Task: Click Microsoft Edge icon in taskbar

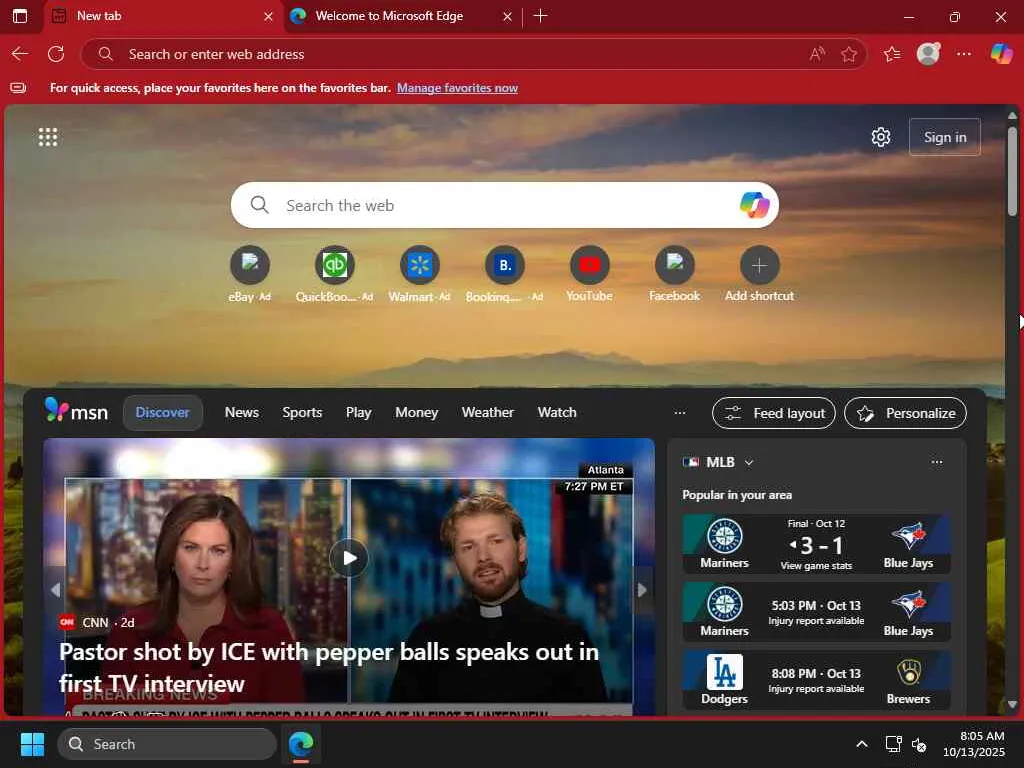Action: pyautogui.click(x=301, y=744)
